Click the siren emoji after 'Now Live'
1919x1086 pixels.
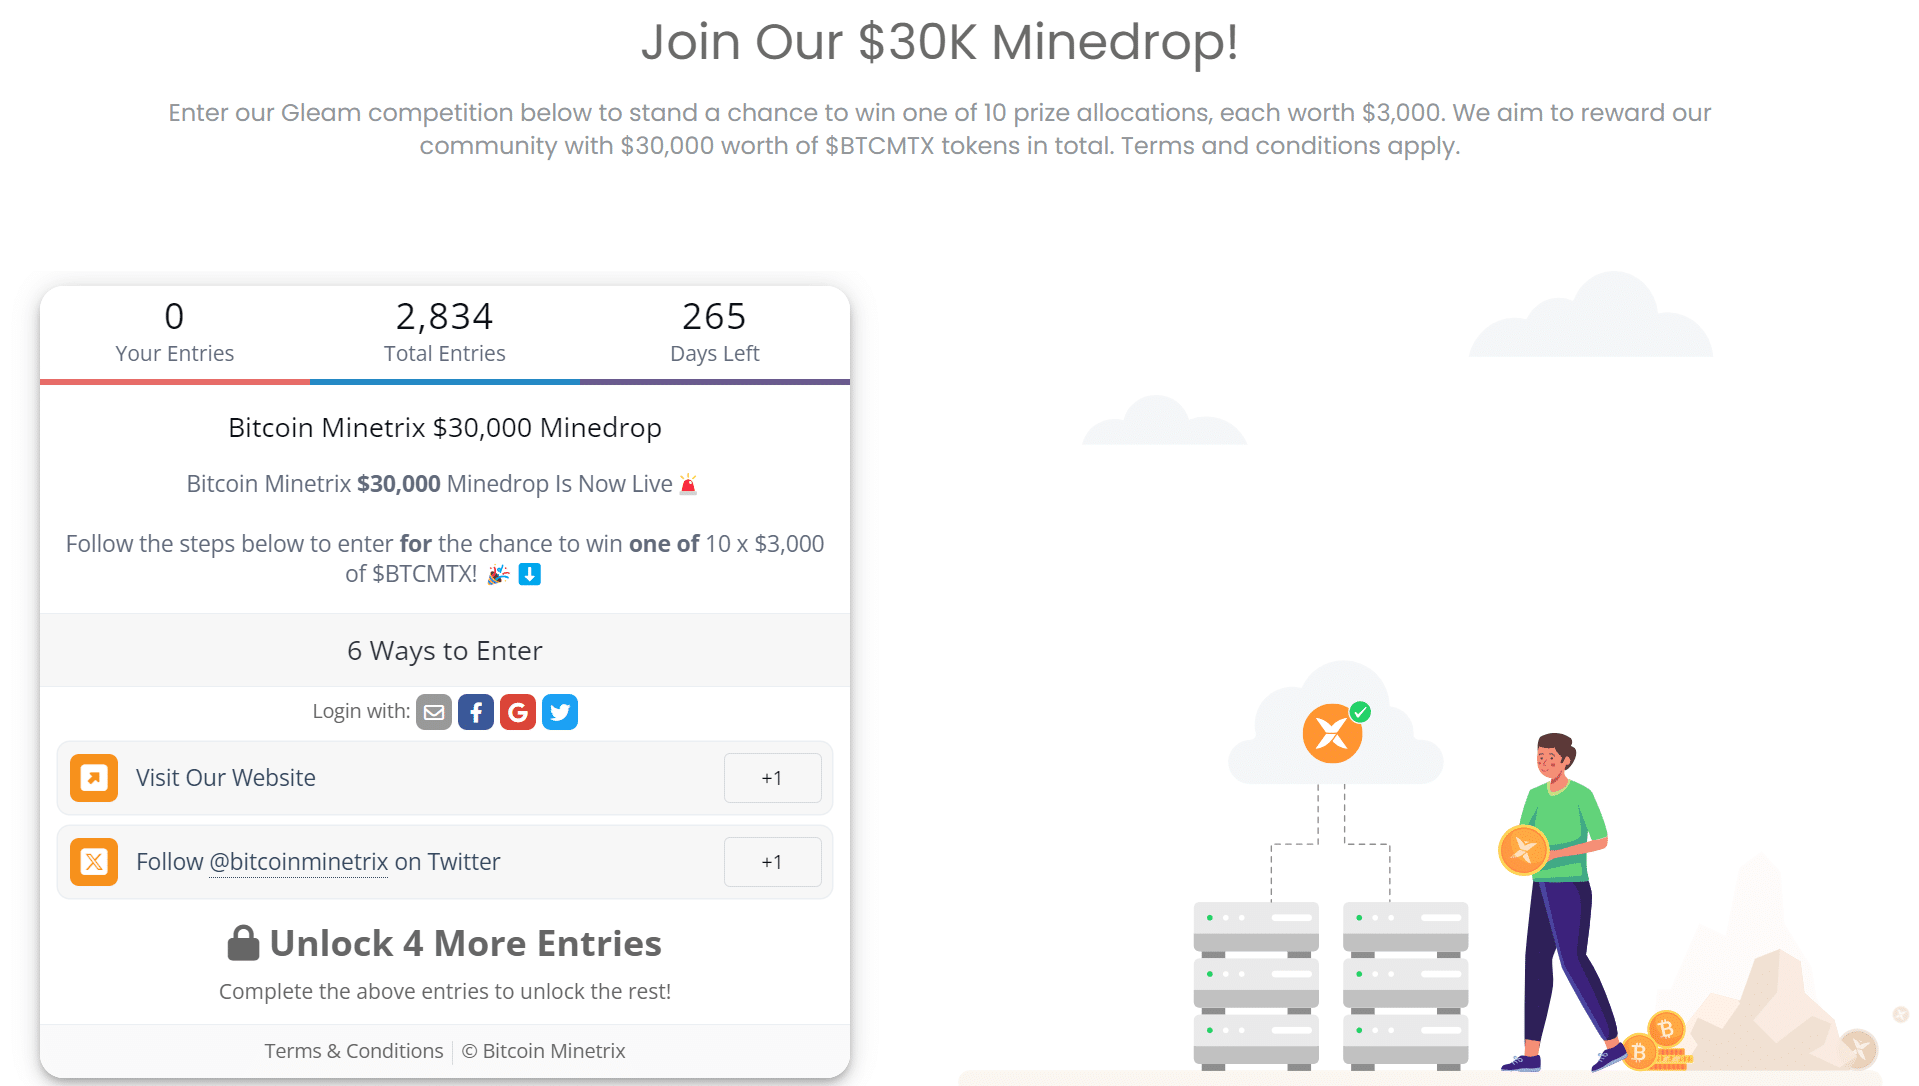tap(688, 483)
